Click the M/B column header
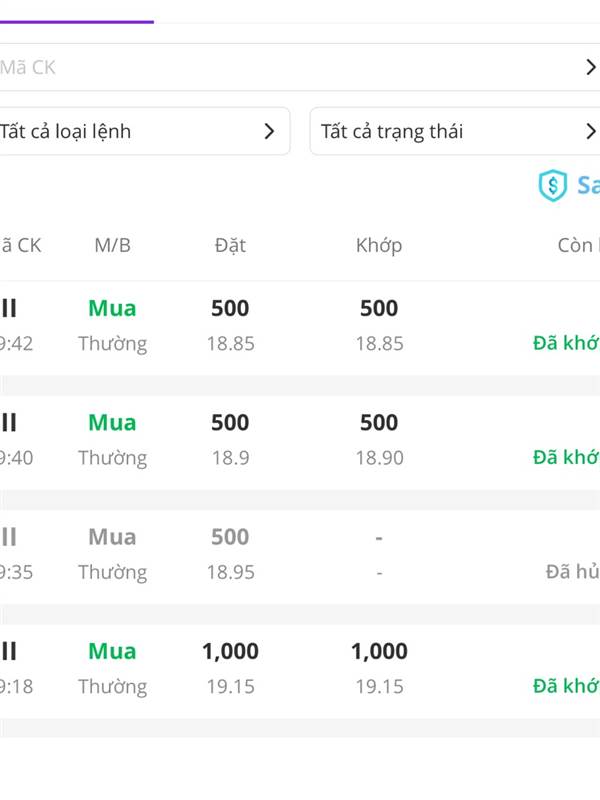The width and height of the screenshot is (600, 800). (x=112, y=245)
